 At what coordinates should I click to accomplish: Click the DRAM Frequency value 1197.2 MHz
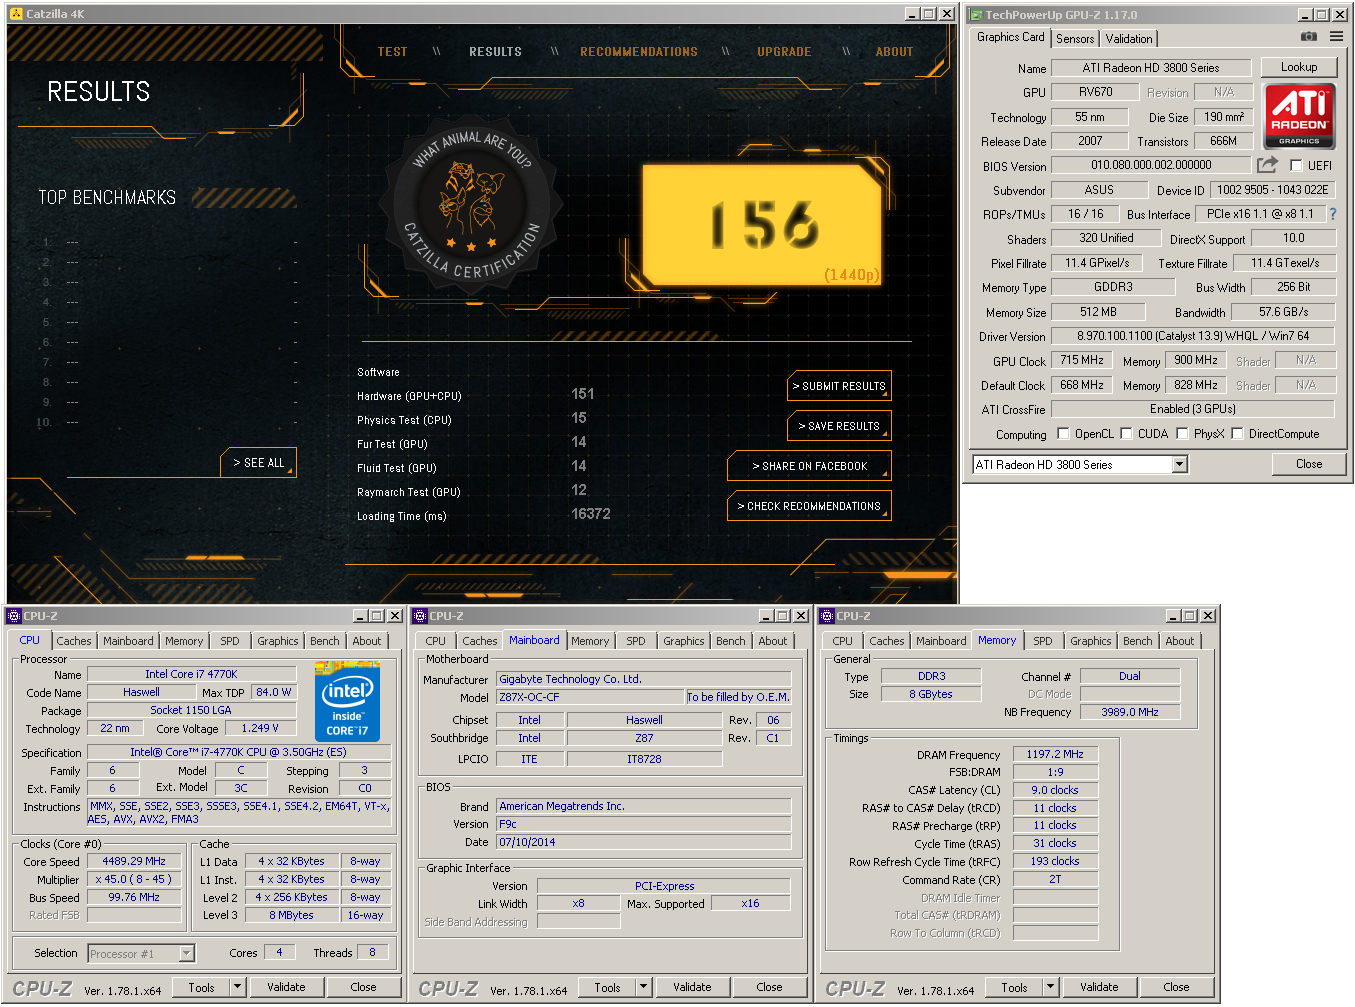[x=1055, y=754]
